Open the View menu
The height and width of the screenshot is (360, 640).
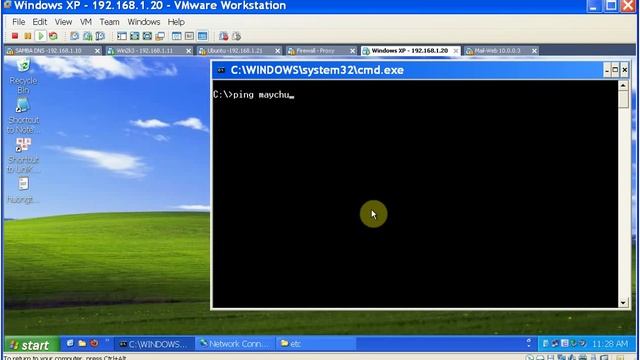63,22
